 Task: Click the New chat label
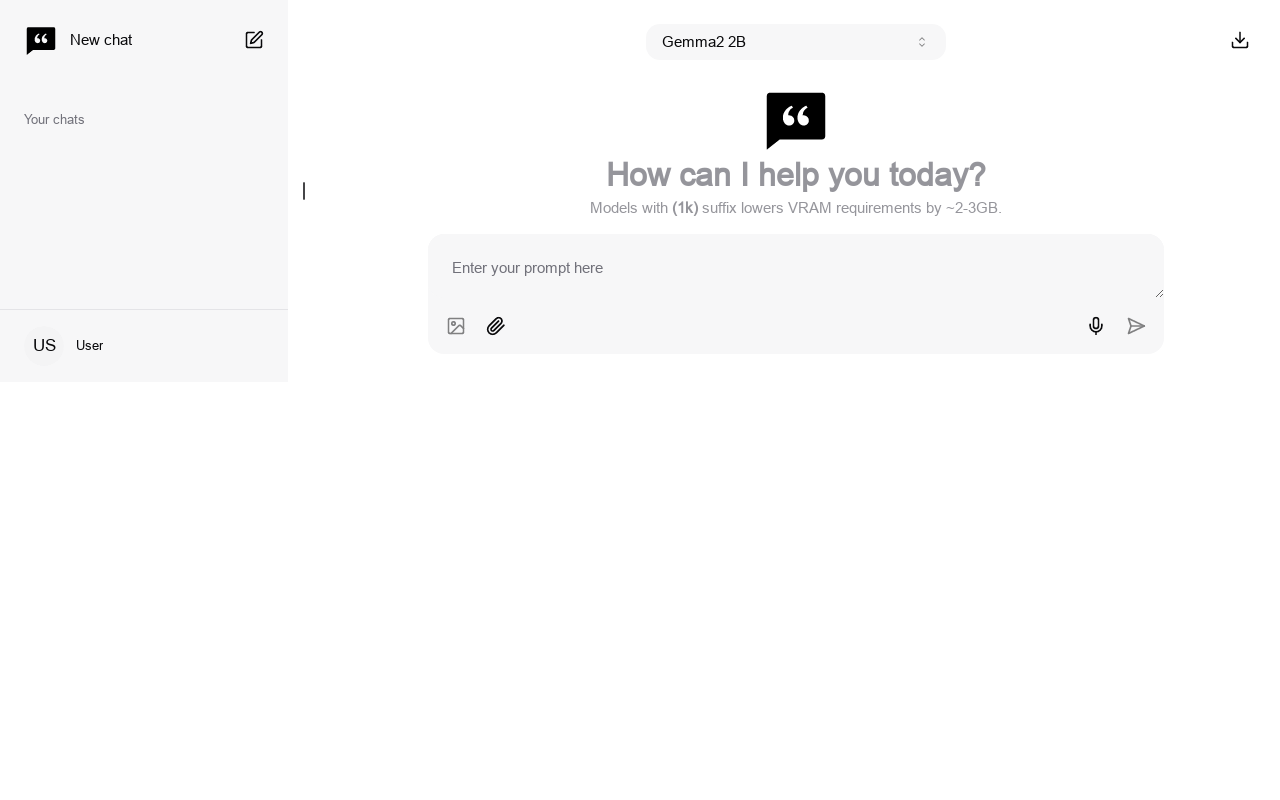[x=101, y=40]
